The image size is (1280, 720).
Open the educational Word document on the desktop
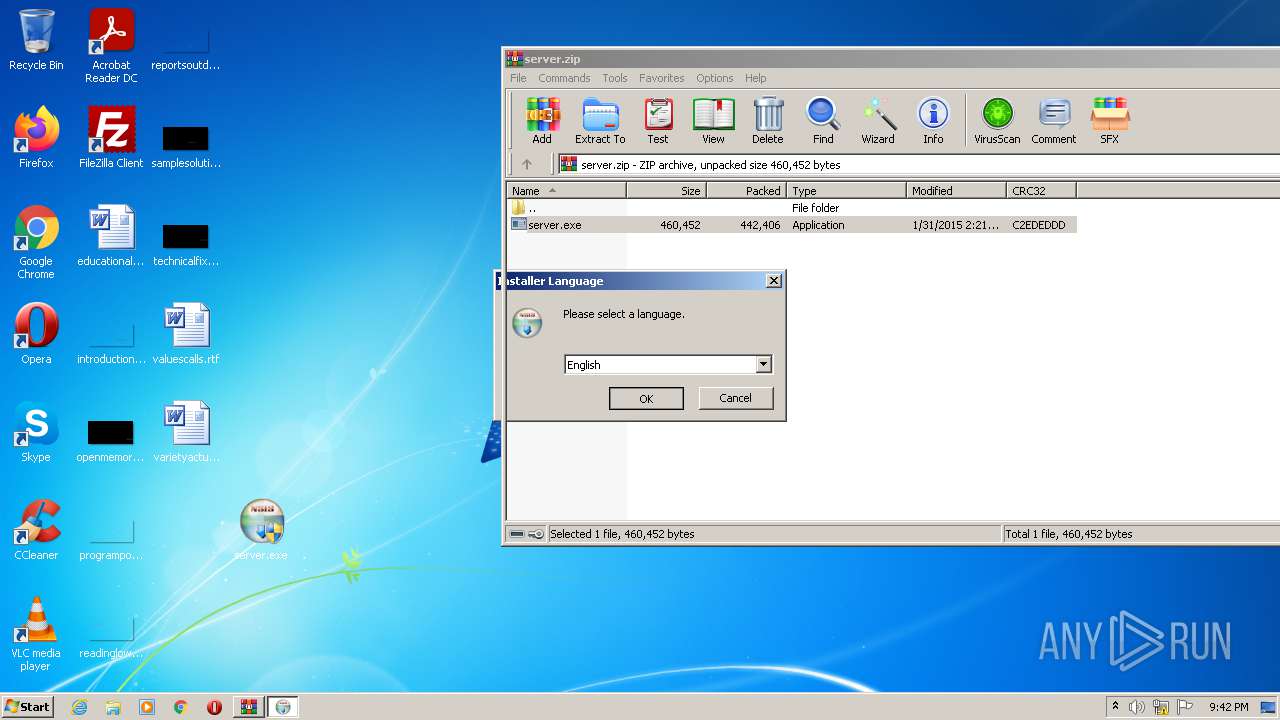pos(111,236)
